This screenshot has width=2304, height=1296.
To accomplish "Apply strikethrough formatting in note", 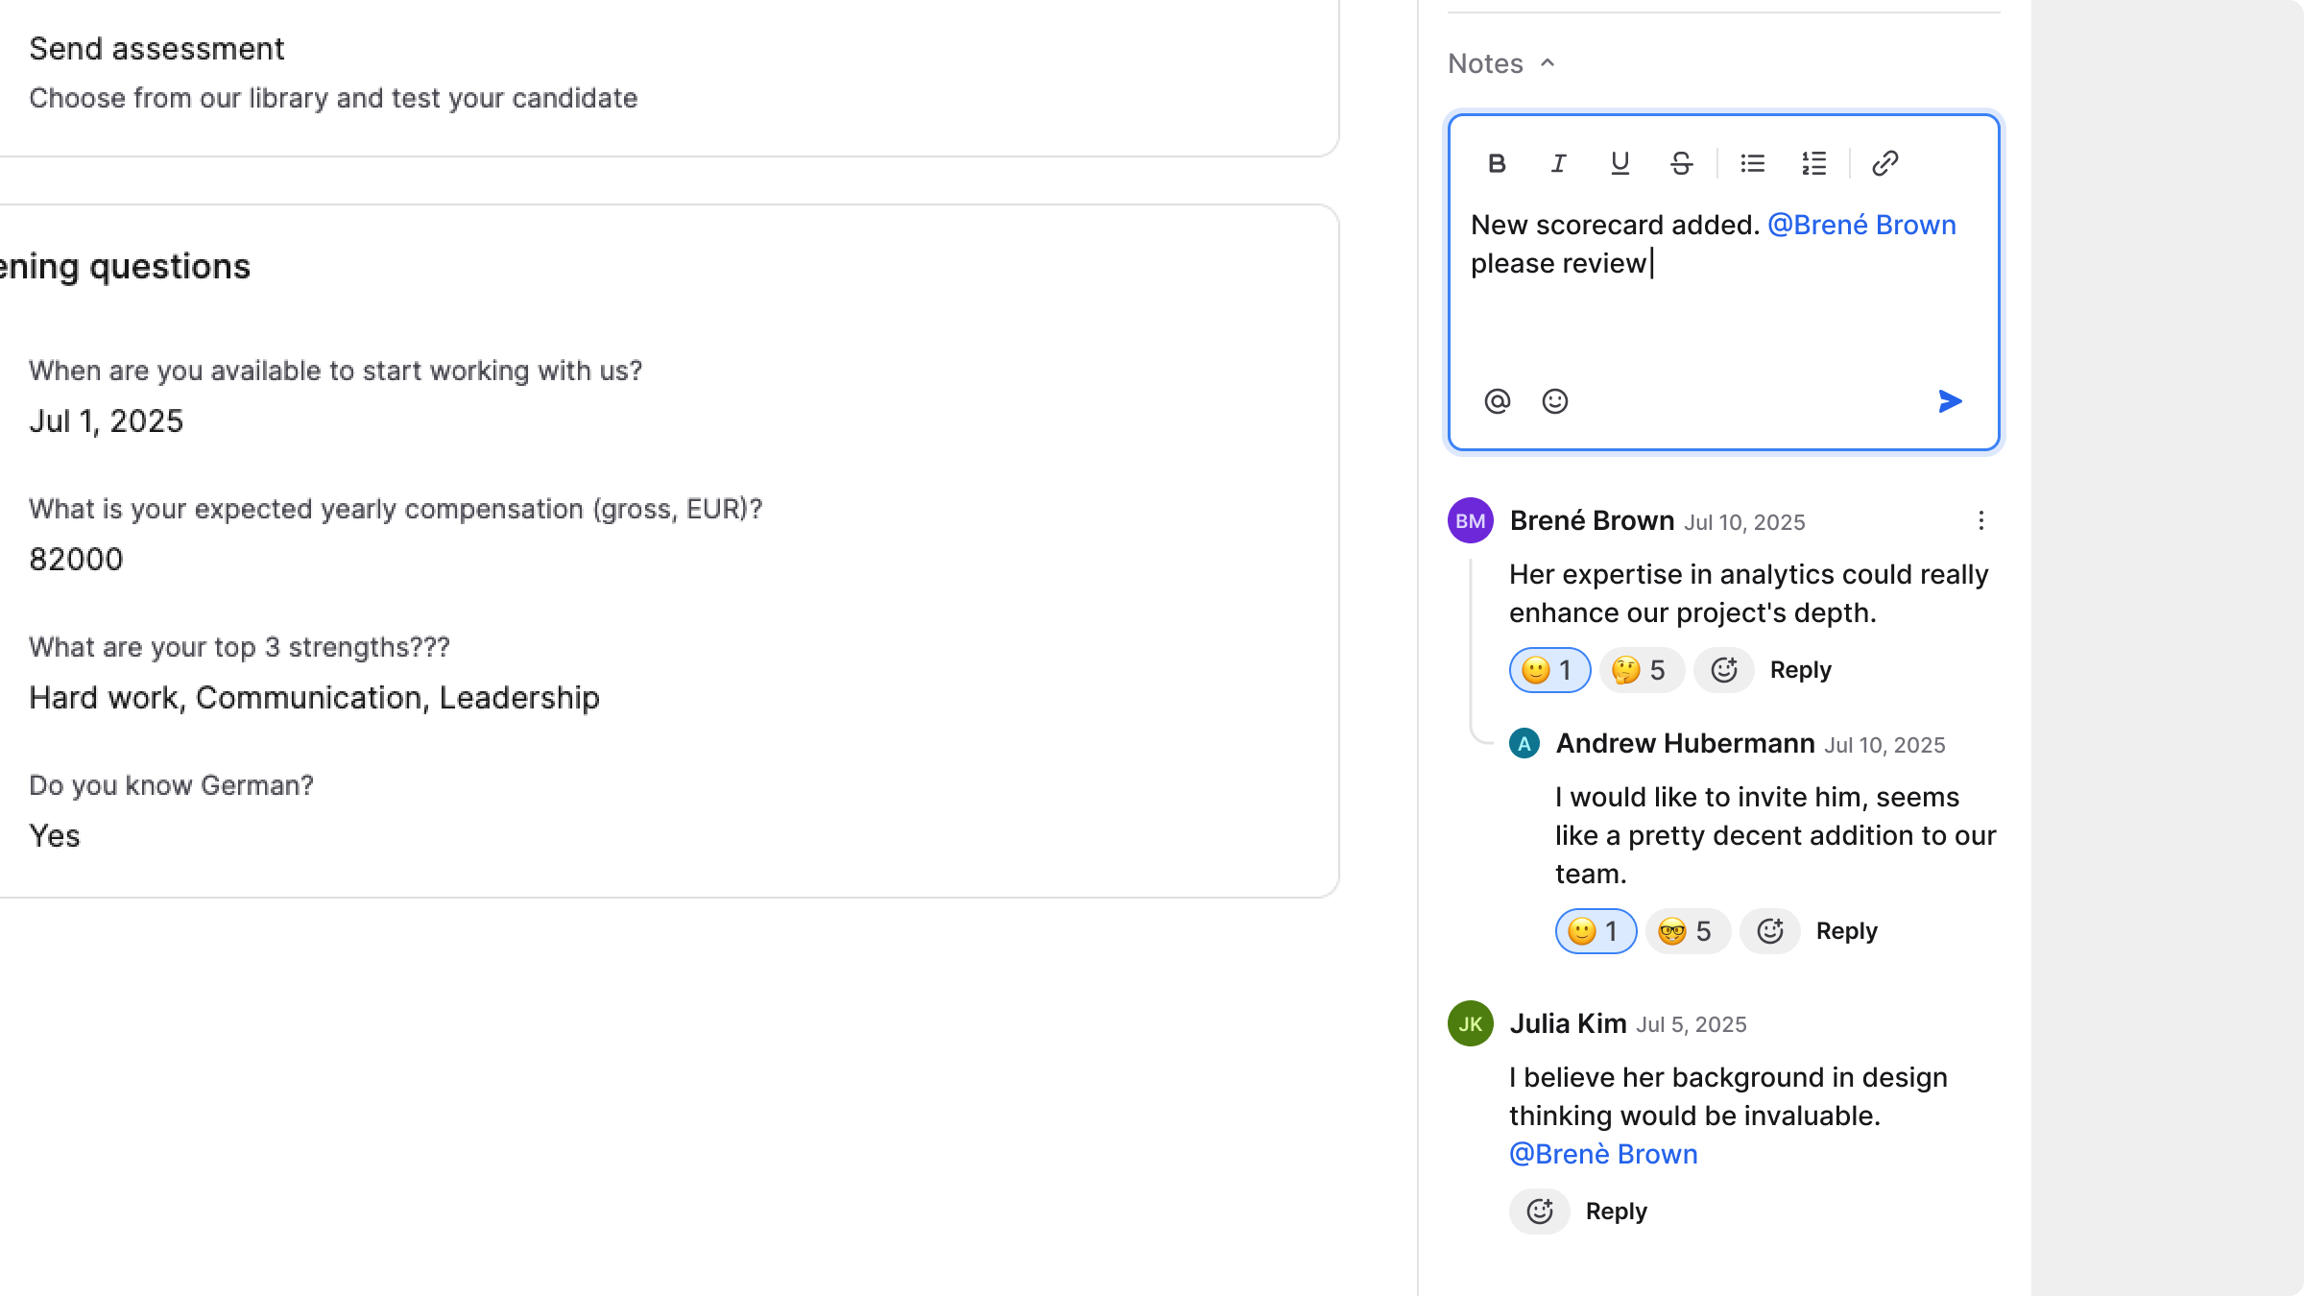I will tap(1681, 163).
